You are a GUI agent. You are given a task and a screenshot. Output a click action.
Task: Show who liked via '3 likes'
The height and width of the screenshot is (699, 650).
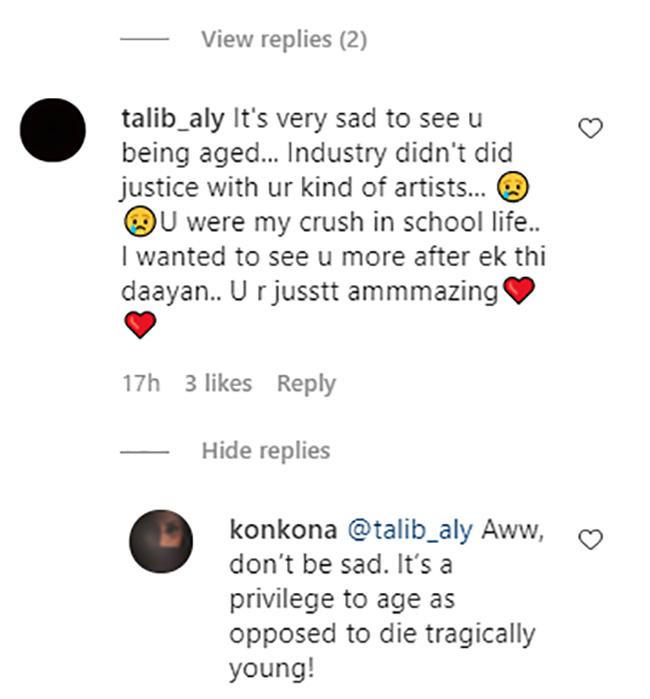(218, 383)
